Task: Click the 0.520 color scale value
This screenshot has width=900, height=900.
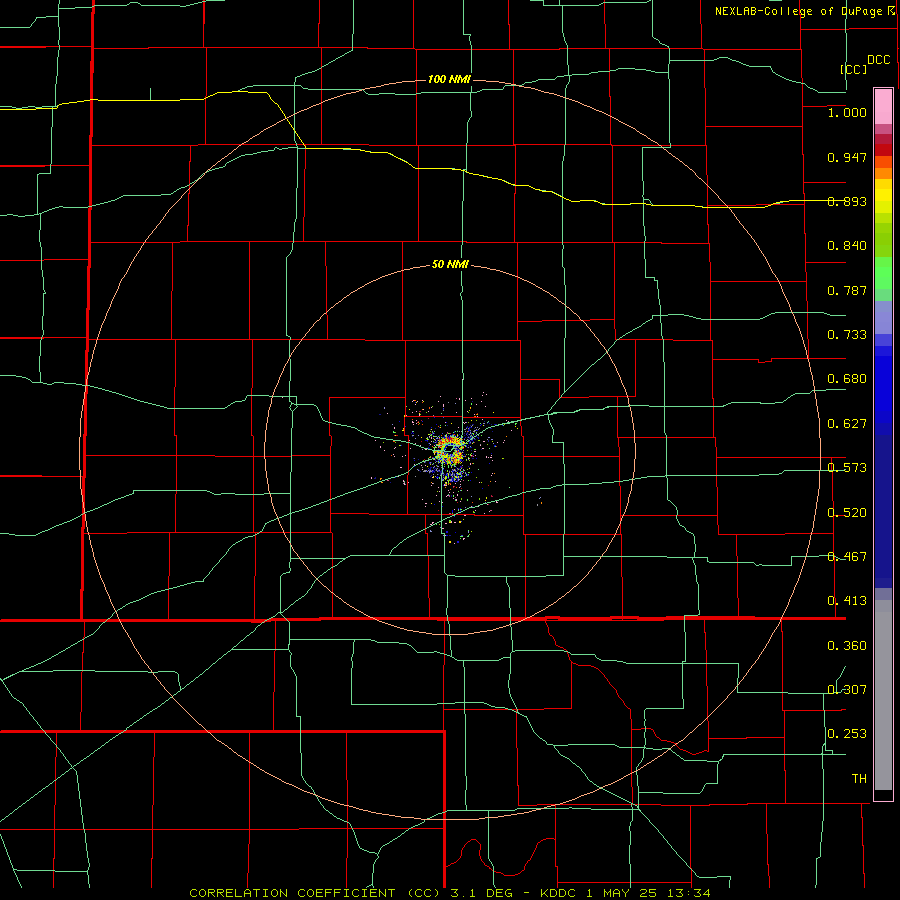Action: click(x=847, y=513)
